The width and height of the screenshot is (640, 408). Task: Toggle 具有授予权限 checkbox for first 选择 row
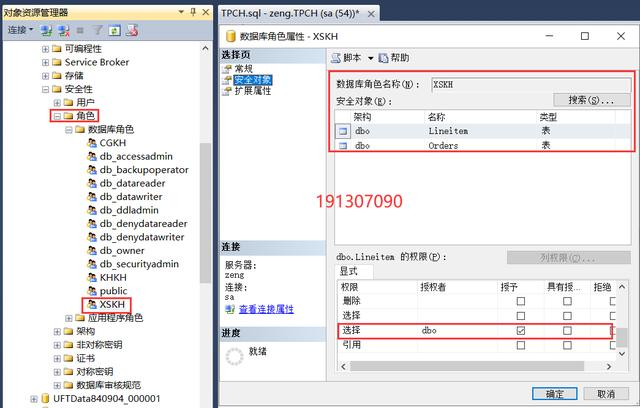567,316
